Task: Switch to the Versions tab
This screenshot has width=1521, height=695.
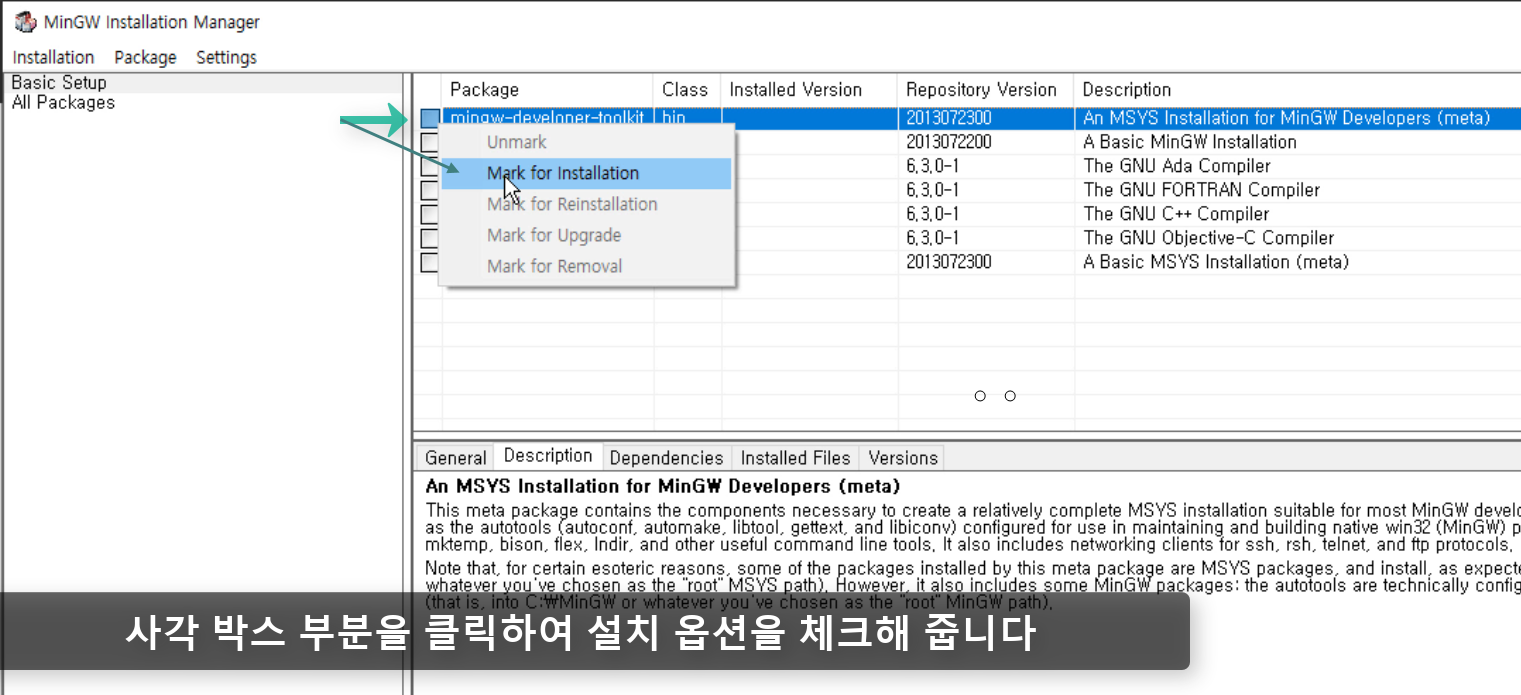Action: pos(903,458)
